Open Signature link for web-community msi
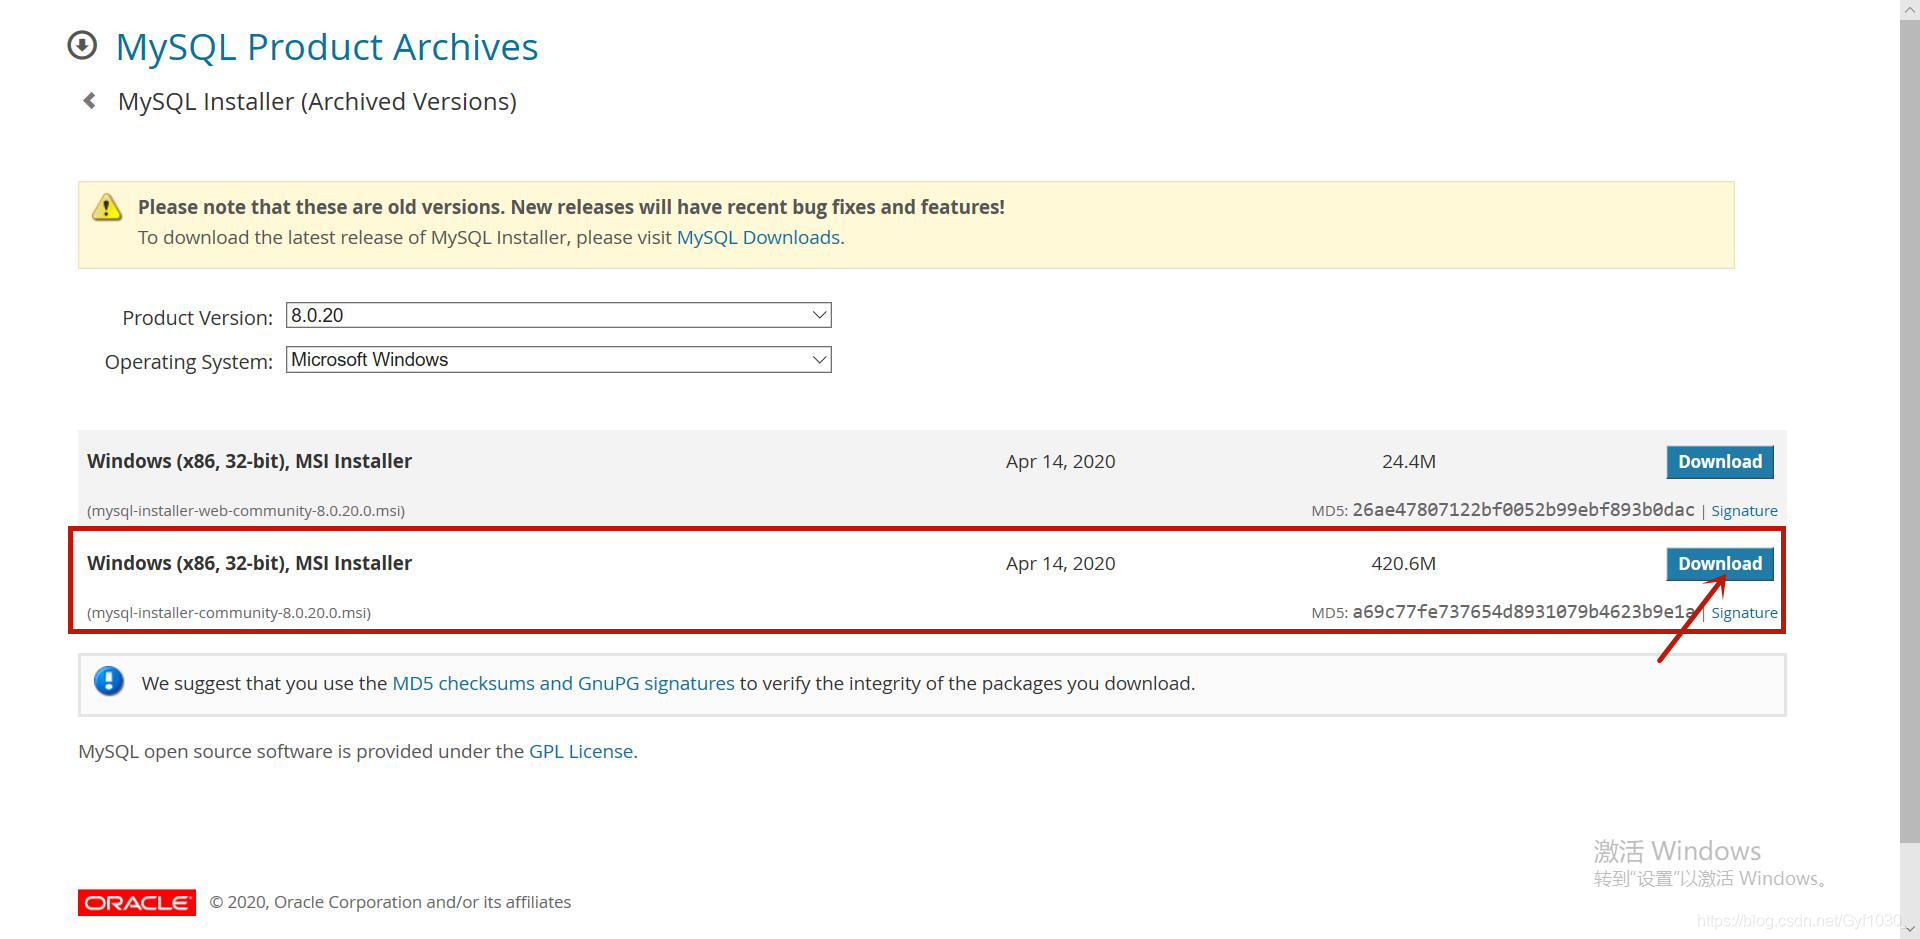Image resolution: width=1920 pixels, height=939 pixels. (x=1744, y=511)
